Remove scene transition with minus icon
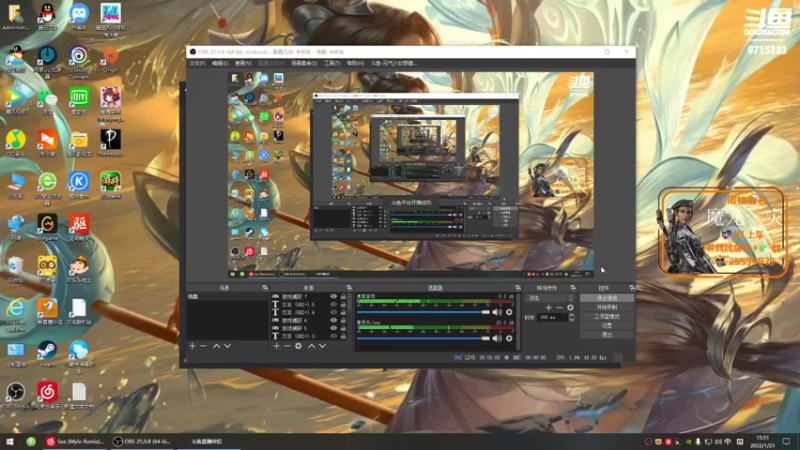This screenshot has height=450, width=800. click(559, 308)
